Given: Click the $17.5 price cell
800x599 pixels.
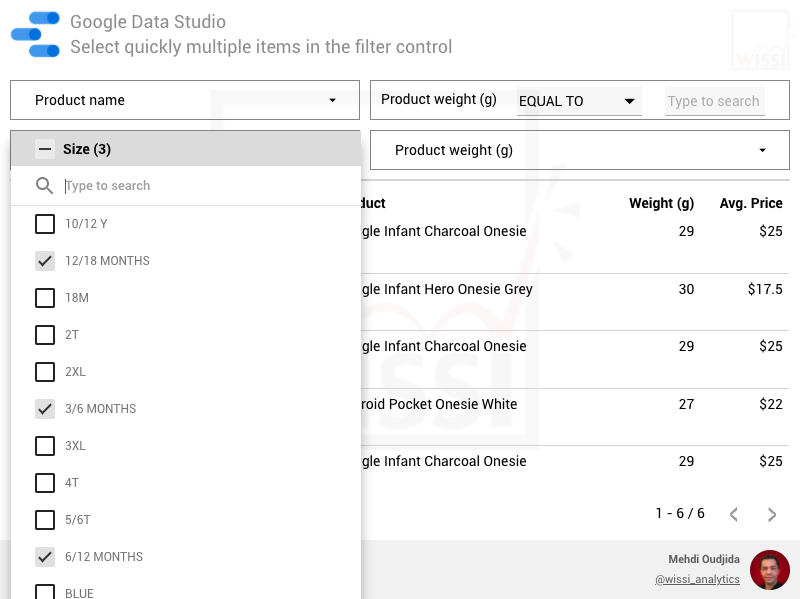Looking at the screenshot, I should (765, 289).
